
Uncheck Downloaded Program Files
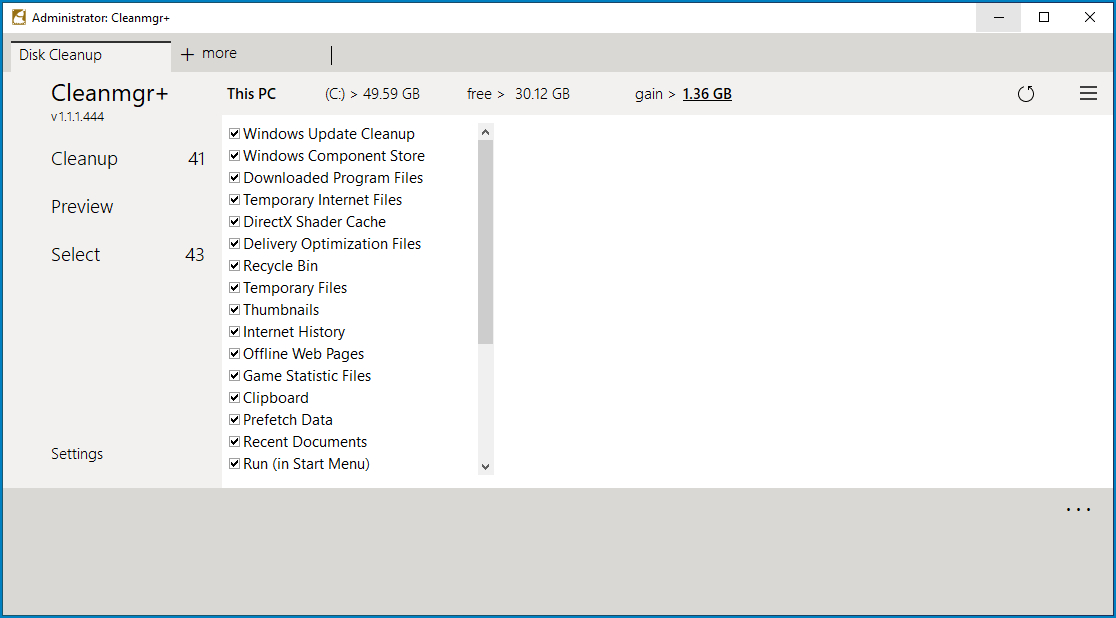234,178
